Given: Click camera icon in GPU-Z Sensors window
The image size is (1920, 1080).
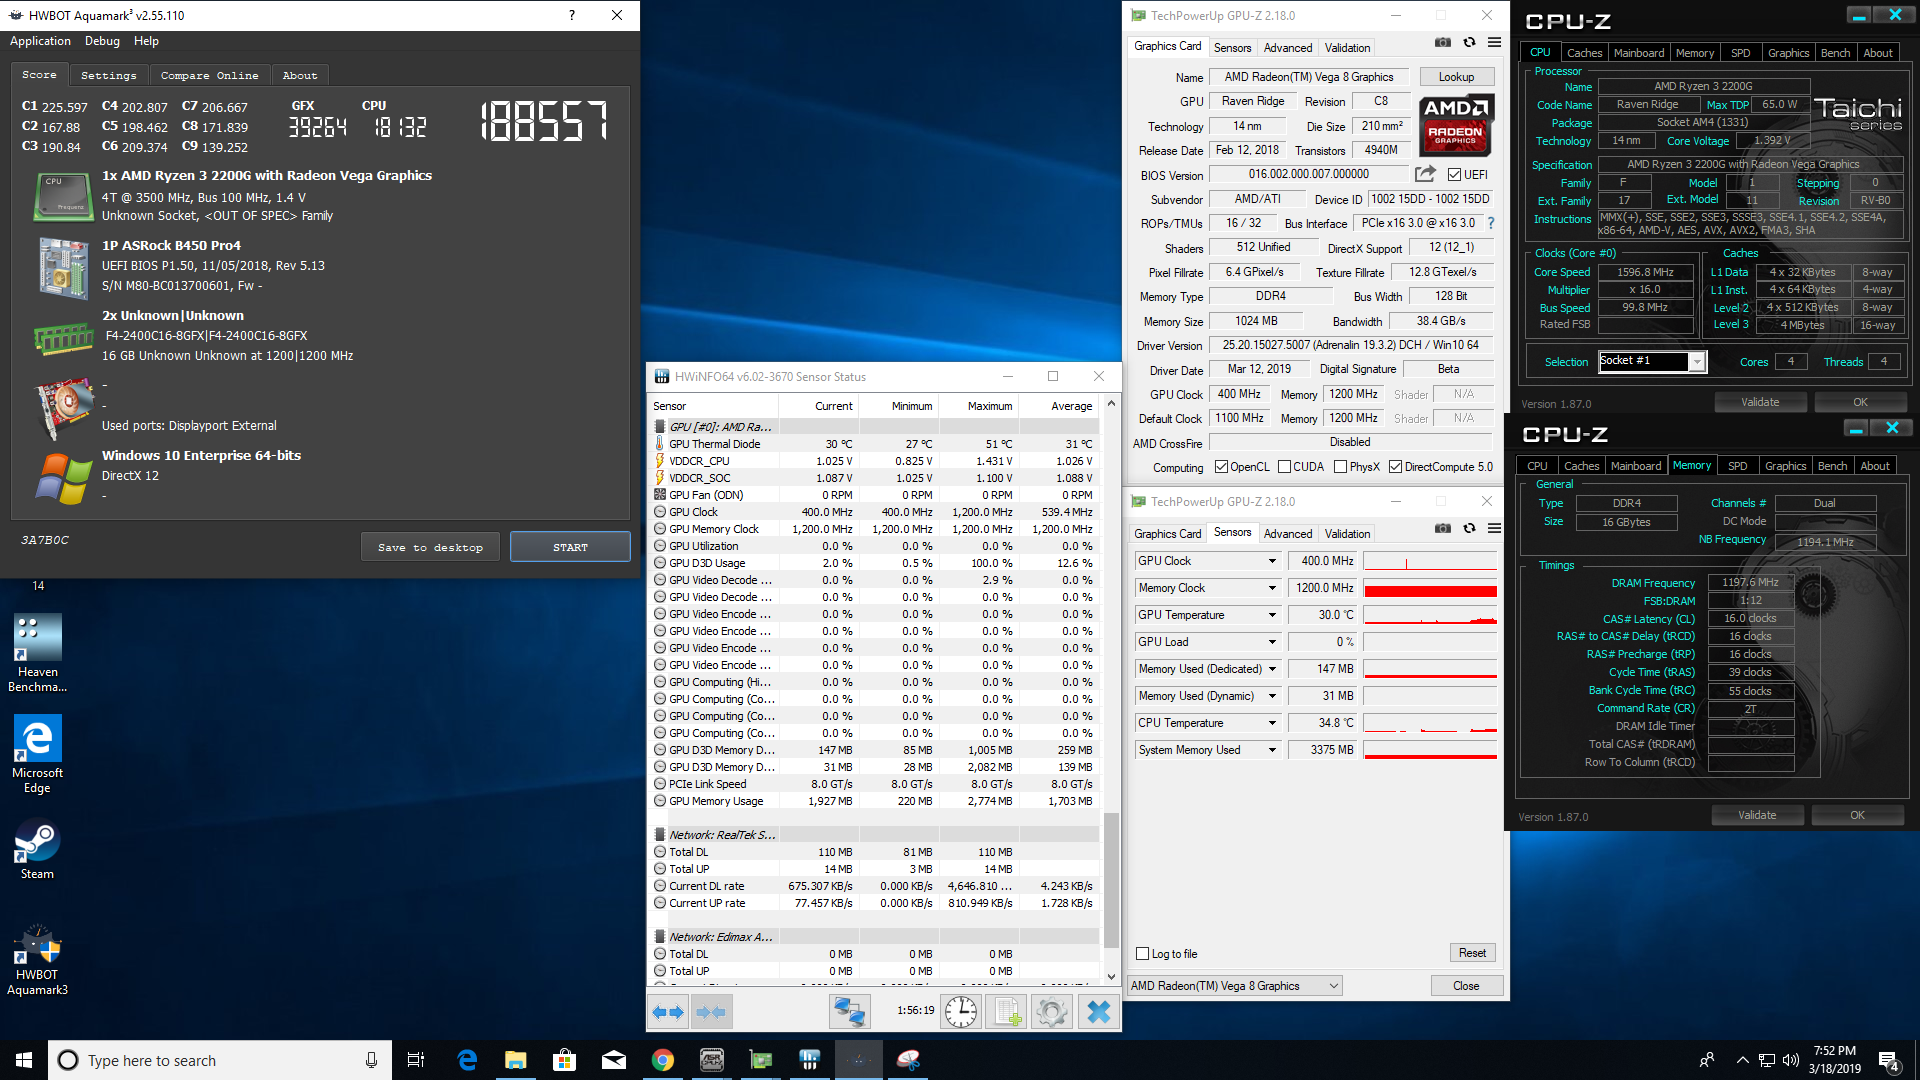Looking at the screenshot, I should click(1442, 529).
